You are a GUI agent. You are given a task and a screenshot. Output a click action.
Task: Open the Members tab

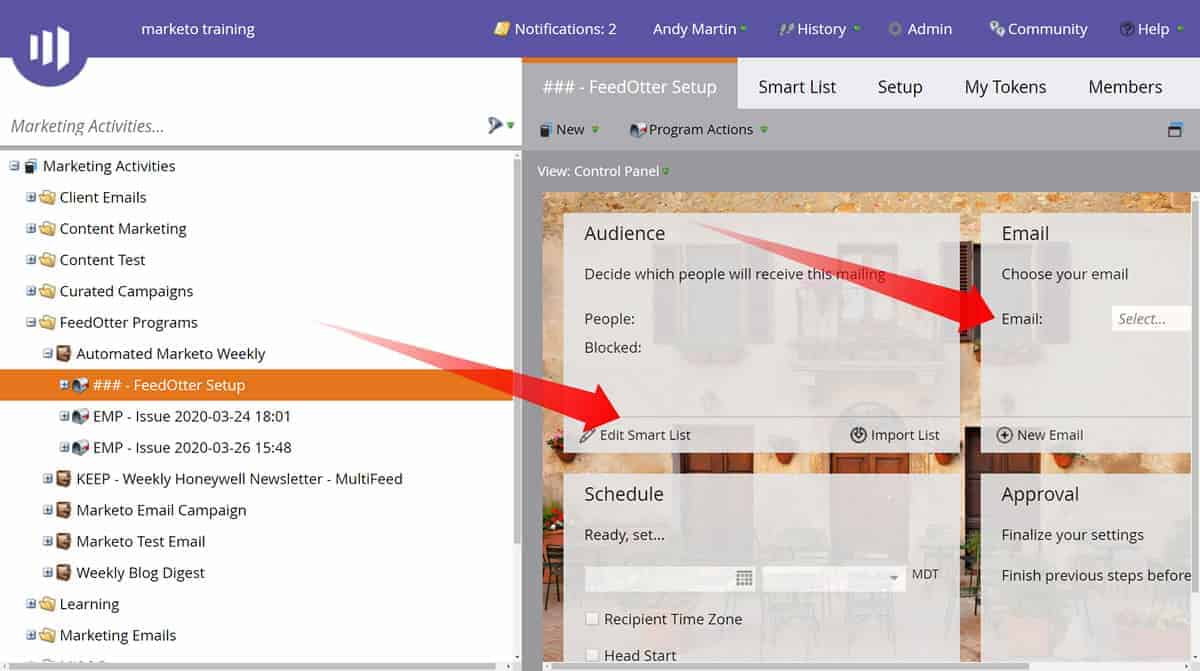[x=1125, y=87]
